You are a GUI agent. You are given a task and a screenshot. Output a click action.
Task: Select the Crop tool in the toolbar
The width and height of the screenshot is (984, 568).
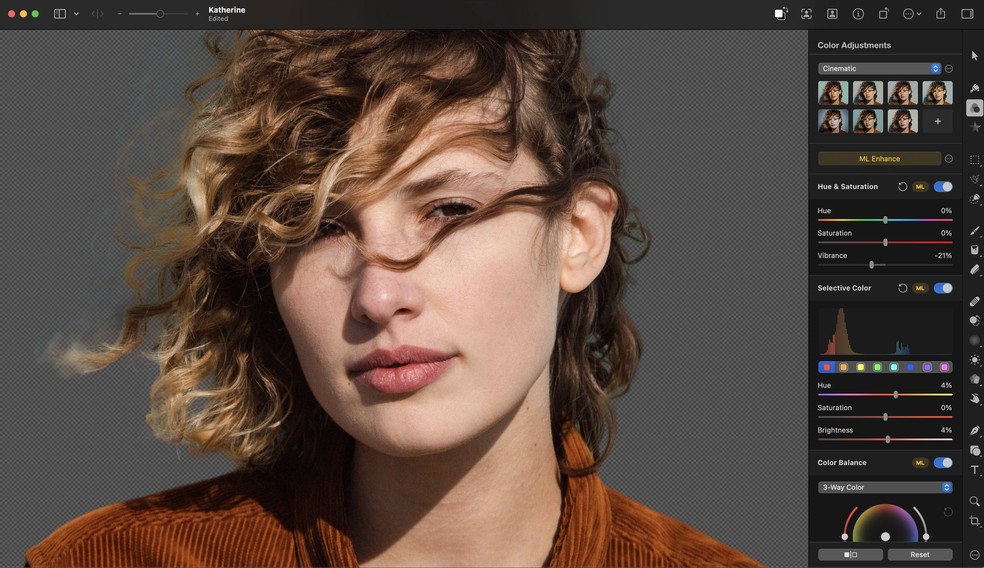coord(975,521)
